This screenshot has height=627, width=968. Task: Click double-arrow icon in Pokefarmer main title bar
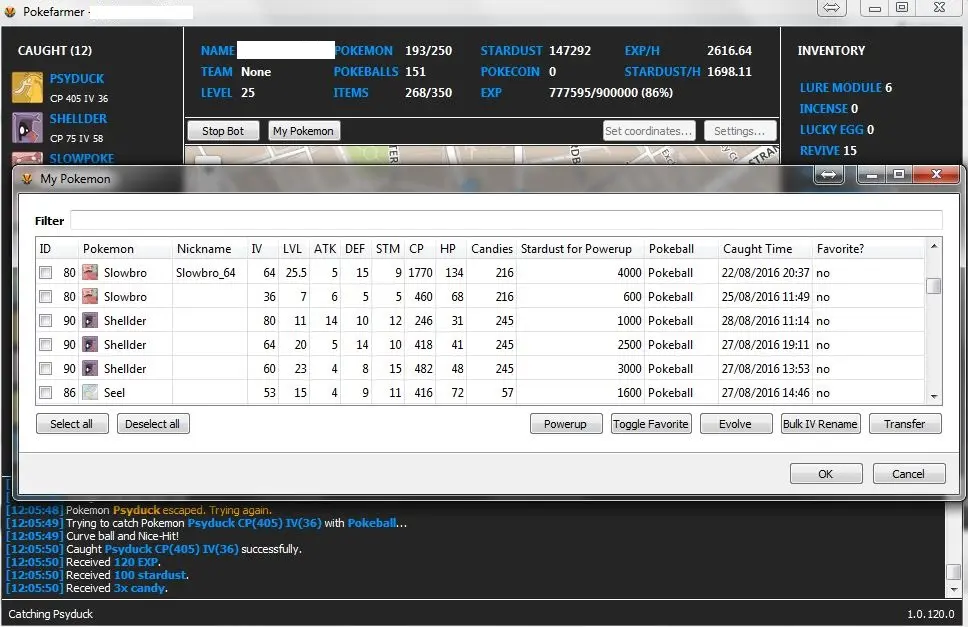(x=832, y=8)
